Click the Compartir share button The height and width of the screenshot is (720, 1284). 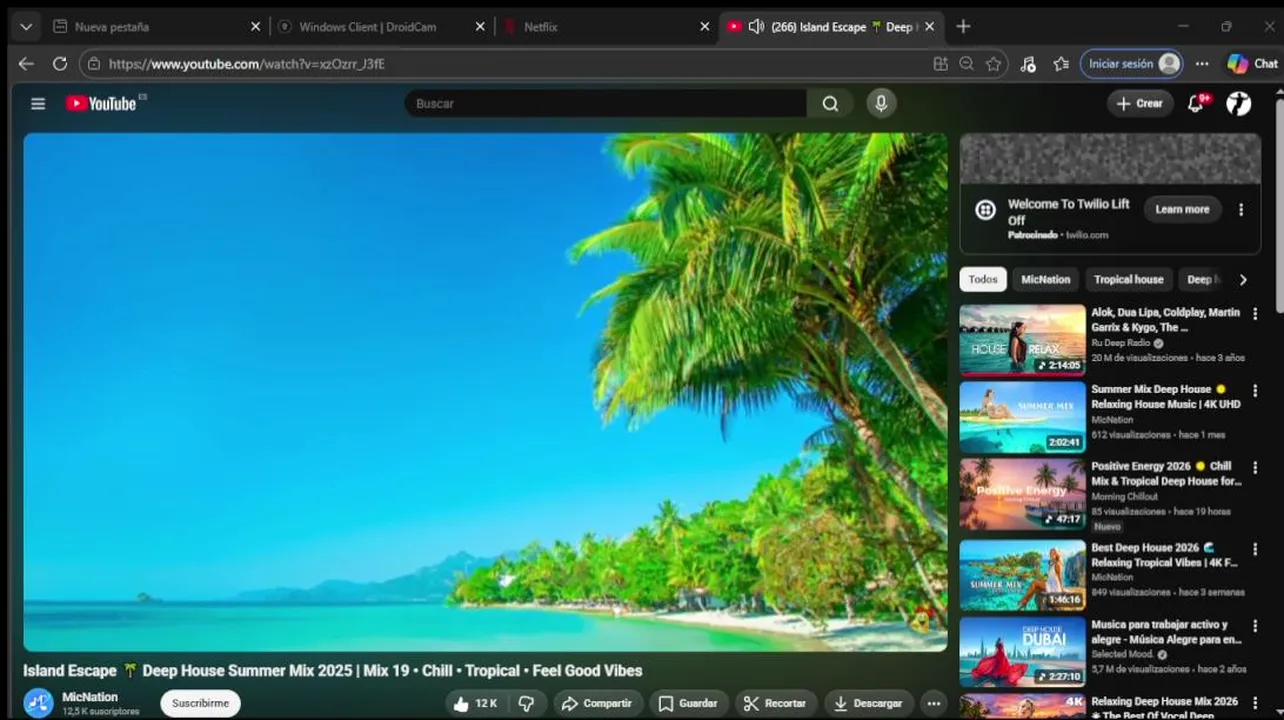tap(597, 703)
